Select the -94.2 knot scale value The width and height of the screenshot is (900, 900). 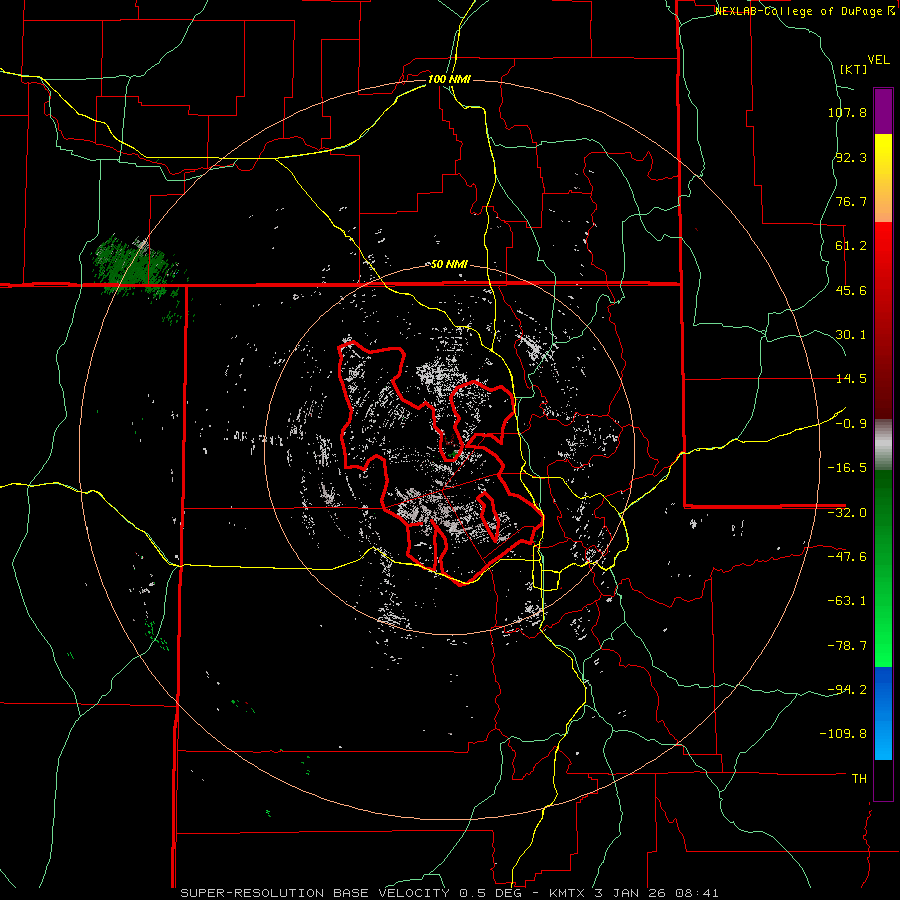click(x=847, y=690)
